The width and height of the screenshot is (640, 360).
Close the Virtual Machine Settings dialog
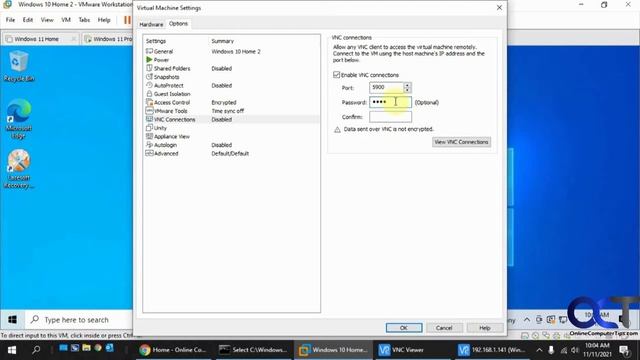pos(499,8)
